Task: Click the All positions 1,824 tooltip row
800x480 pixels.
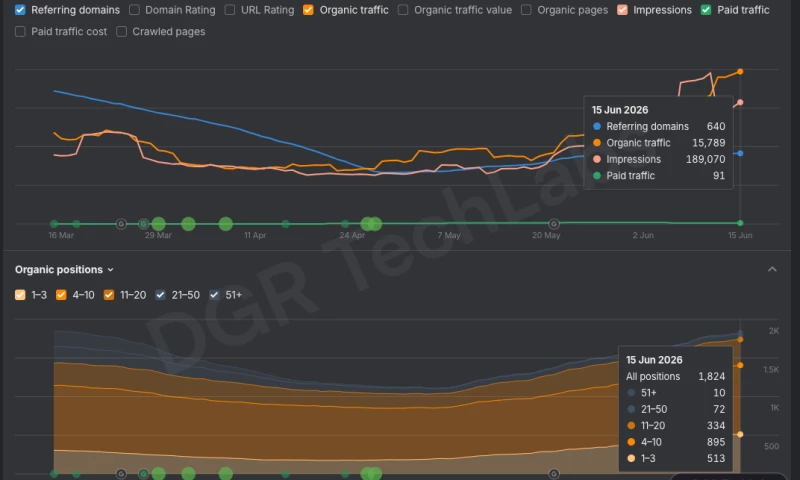Action: click(676, 376)
